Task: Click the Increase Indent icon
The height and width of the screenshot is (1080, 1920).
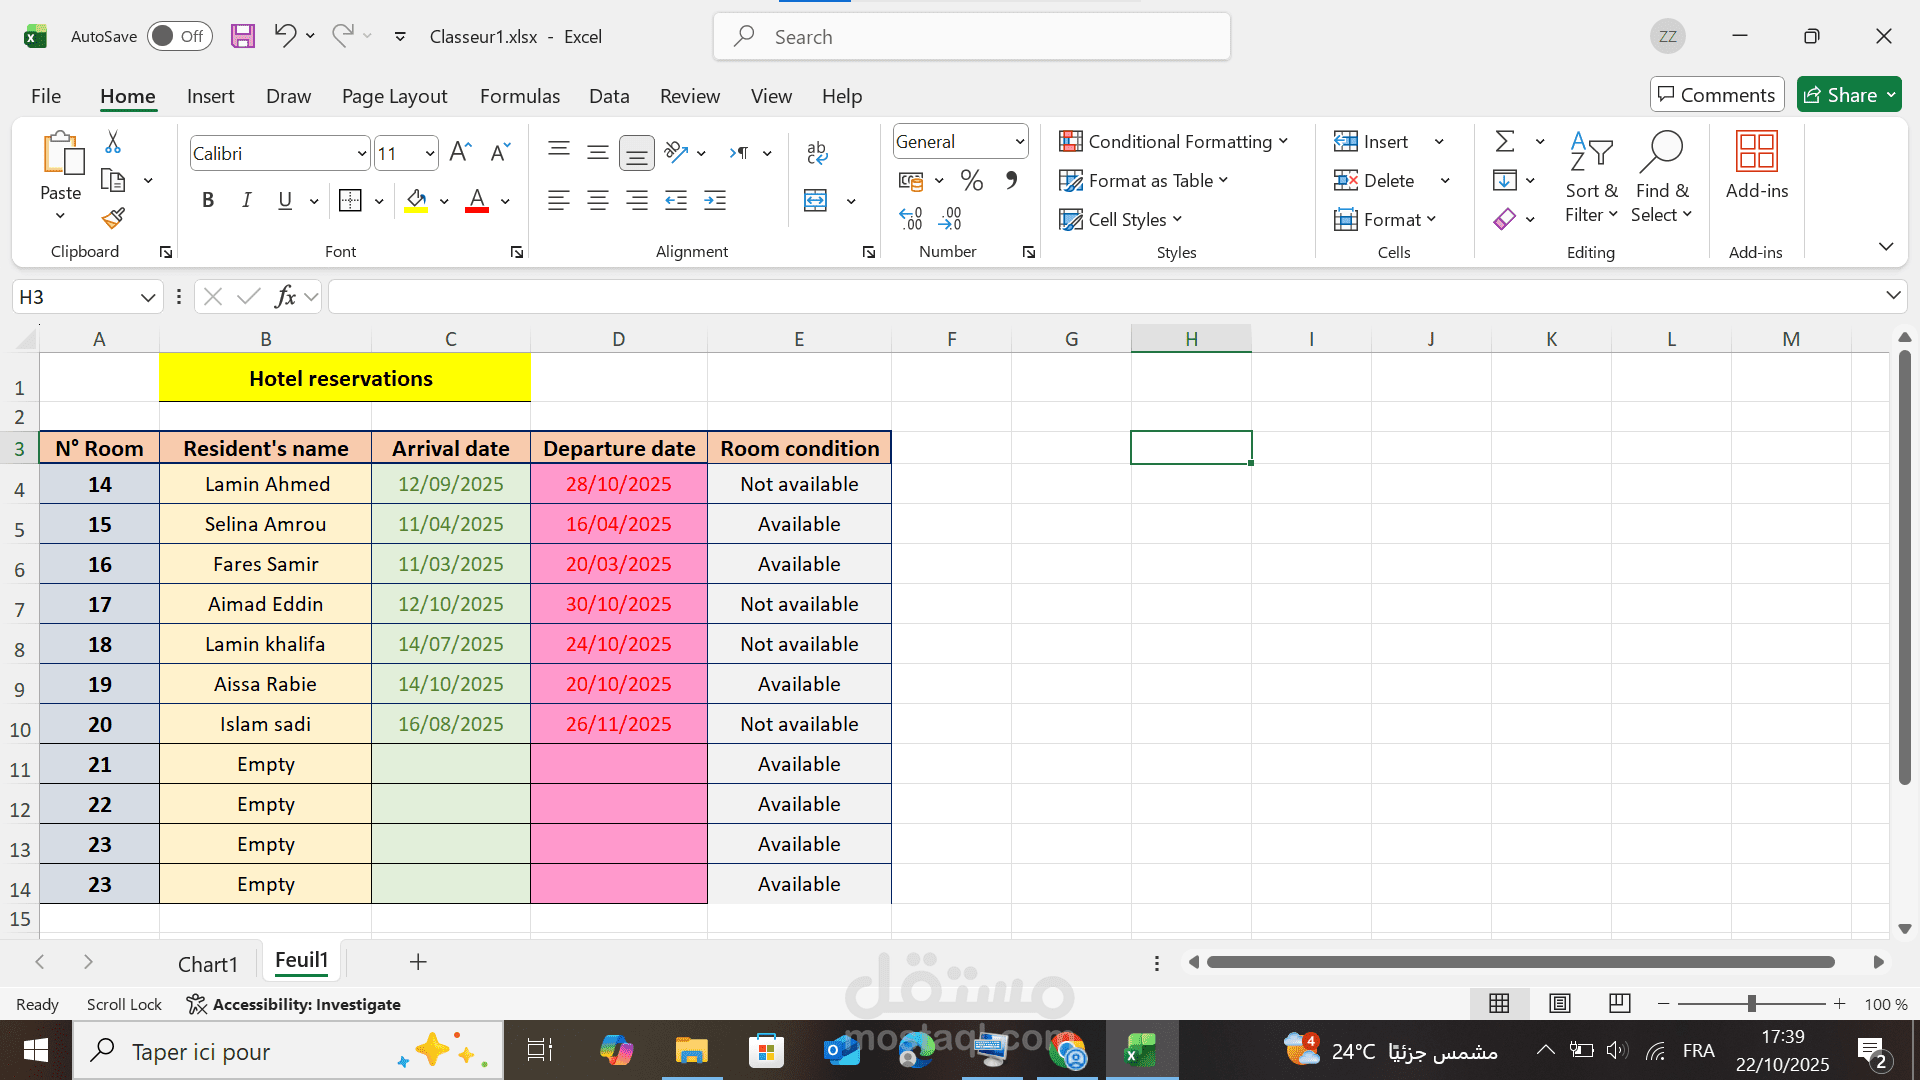Action: (x=715, y=200)
